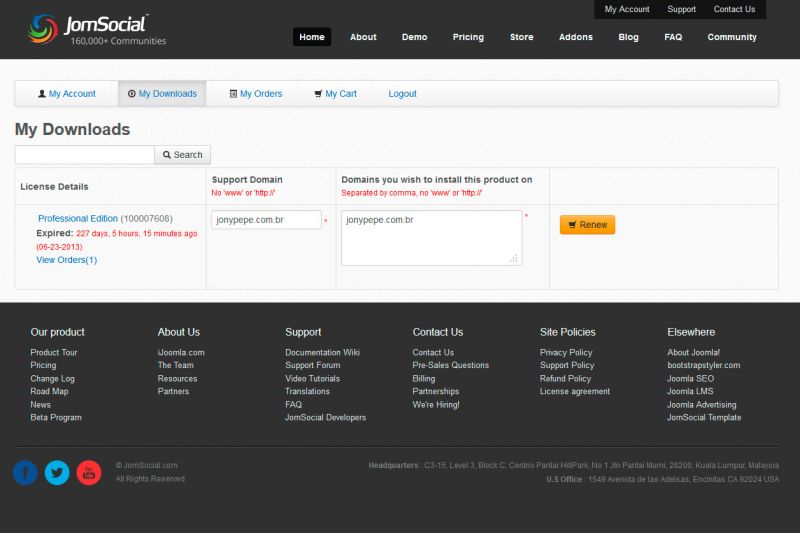Open the Blog nav item
Screen dimensions: 800x533
(x=628, y=37)
